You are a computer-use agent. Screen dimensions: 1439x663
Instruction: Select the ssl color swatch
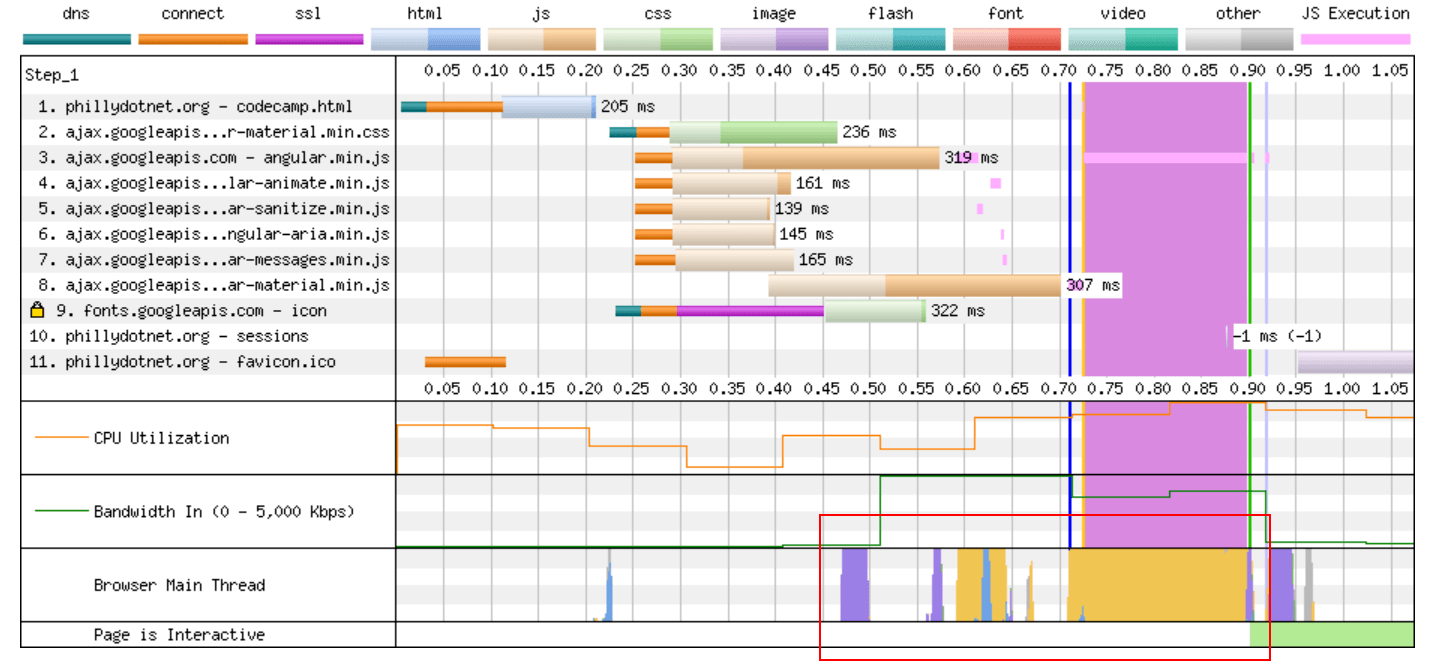coord(308,36)
